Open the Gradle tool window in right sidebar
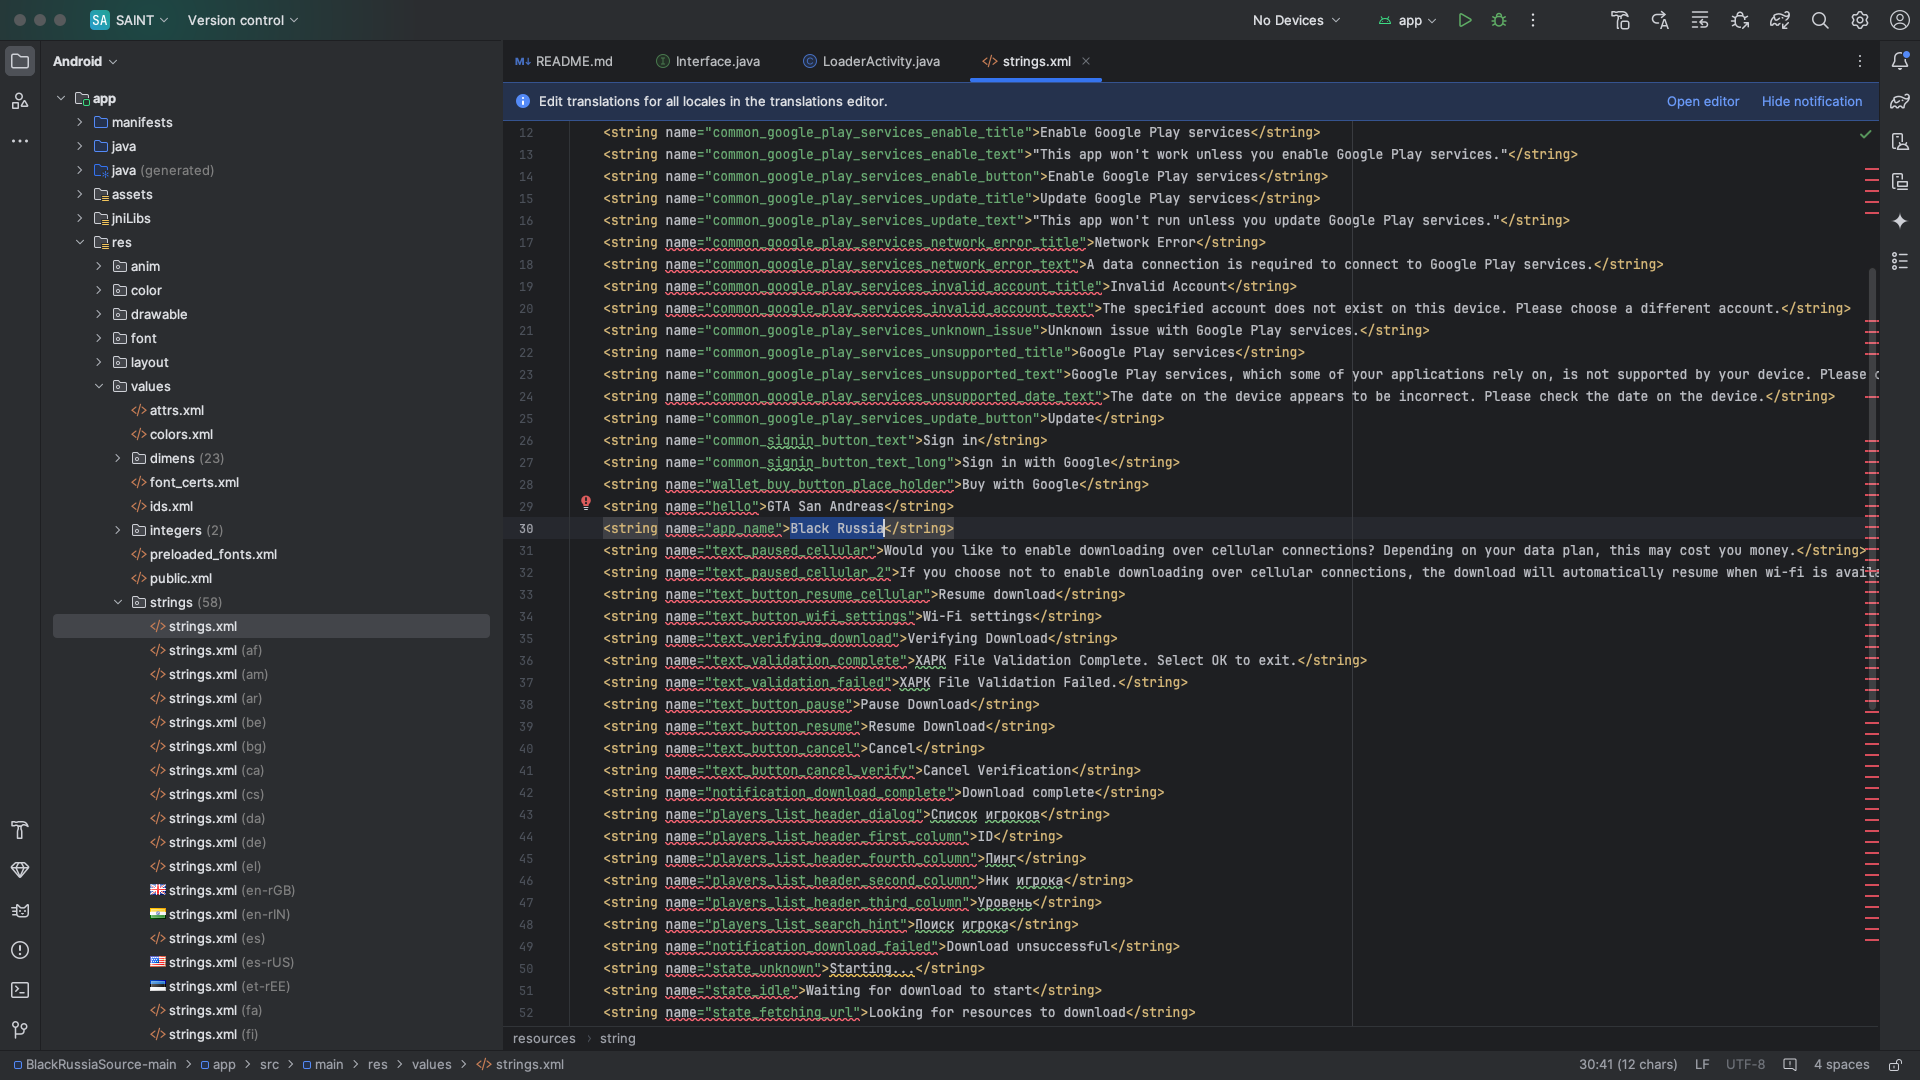1920x1080 pixels. coord(1900,101)
